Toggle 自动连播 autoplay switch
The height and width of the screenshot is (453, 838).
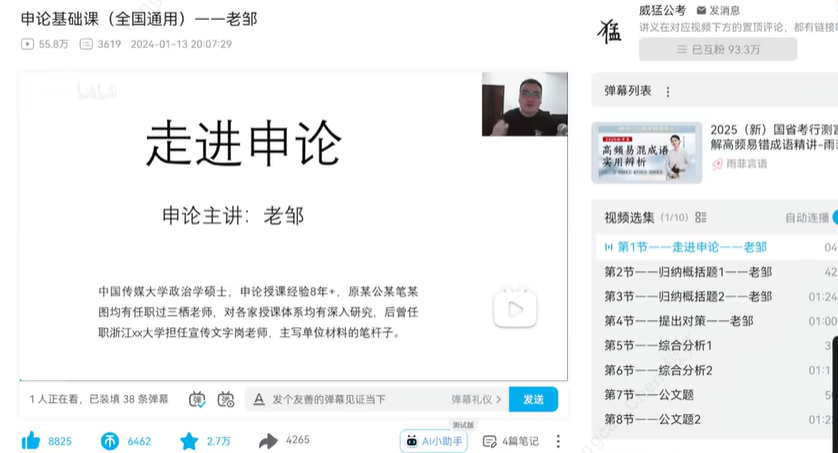point(834,217)
